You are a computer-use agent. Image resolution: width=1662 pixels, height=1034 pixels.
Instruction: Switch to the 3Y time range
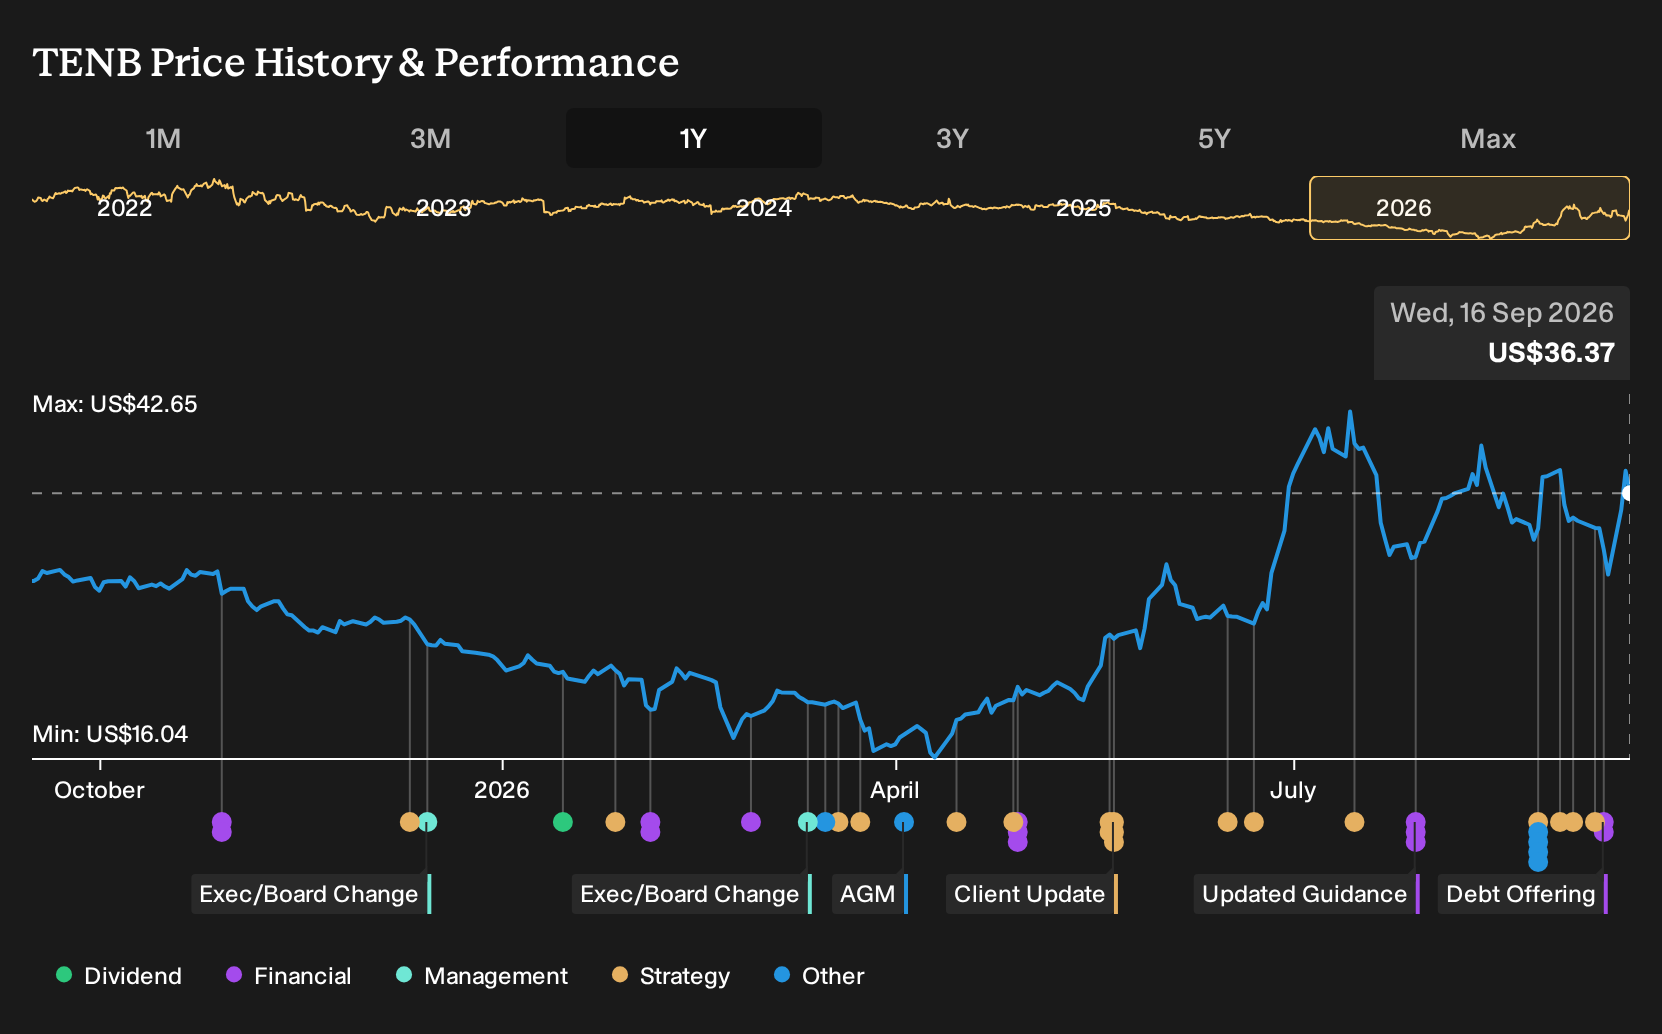[x=952, y=138]
